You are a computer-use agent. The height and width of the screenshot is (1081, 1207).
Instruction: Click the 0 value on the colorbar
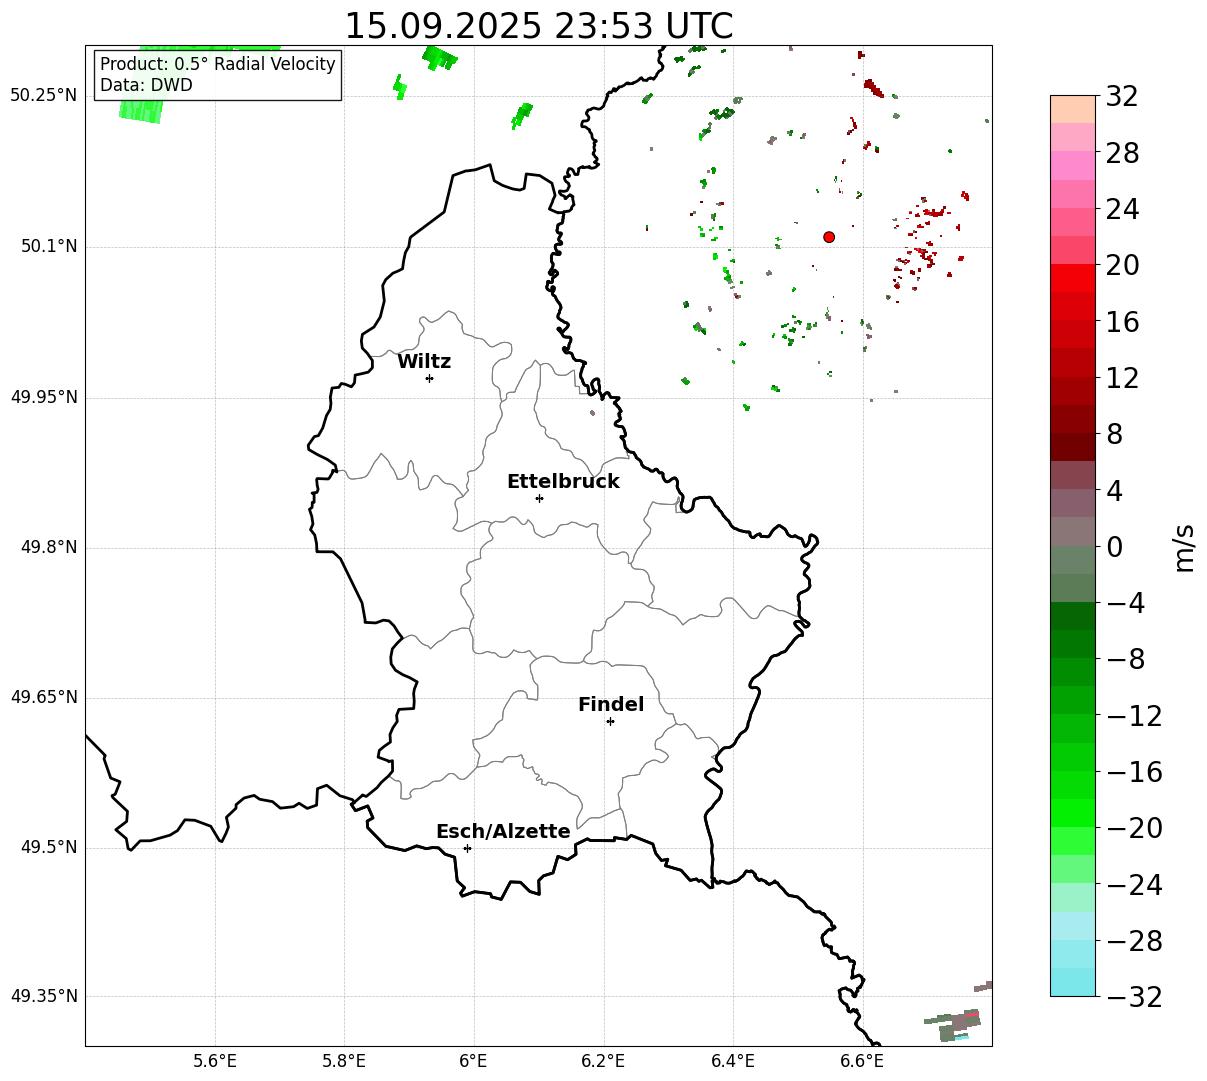pyautogui.click(x=1114, y=547)
